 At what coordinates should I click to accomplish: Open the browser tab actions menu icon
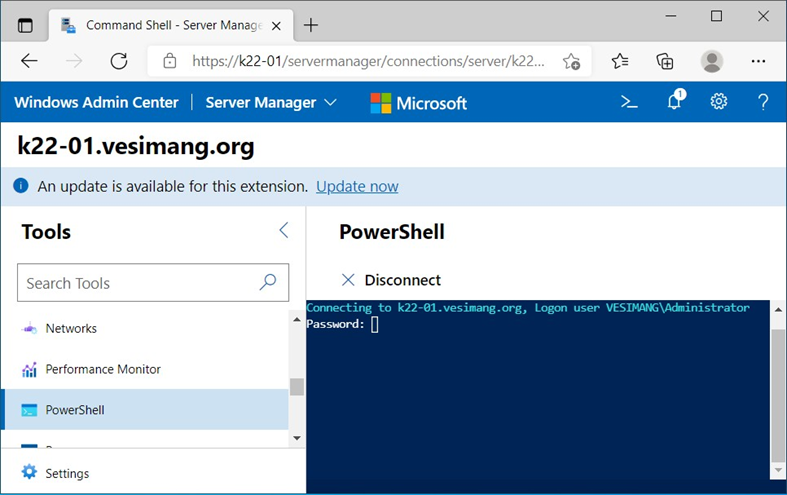tap(25, 25)
